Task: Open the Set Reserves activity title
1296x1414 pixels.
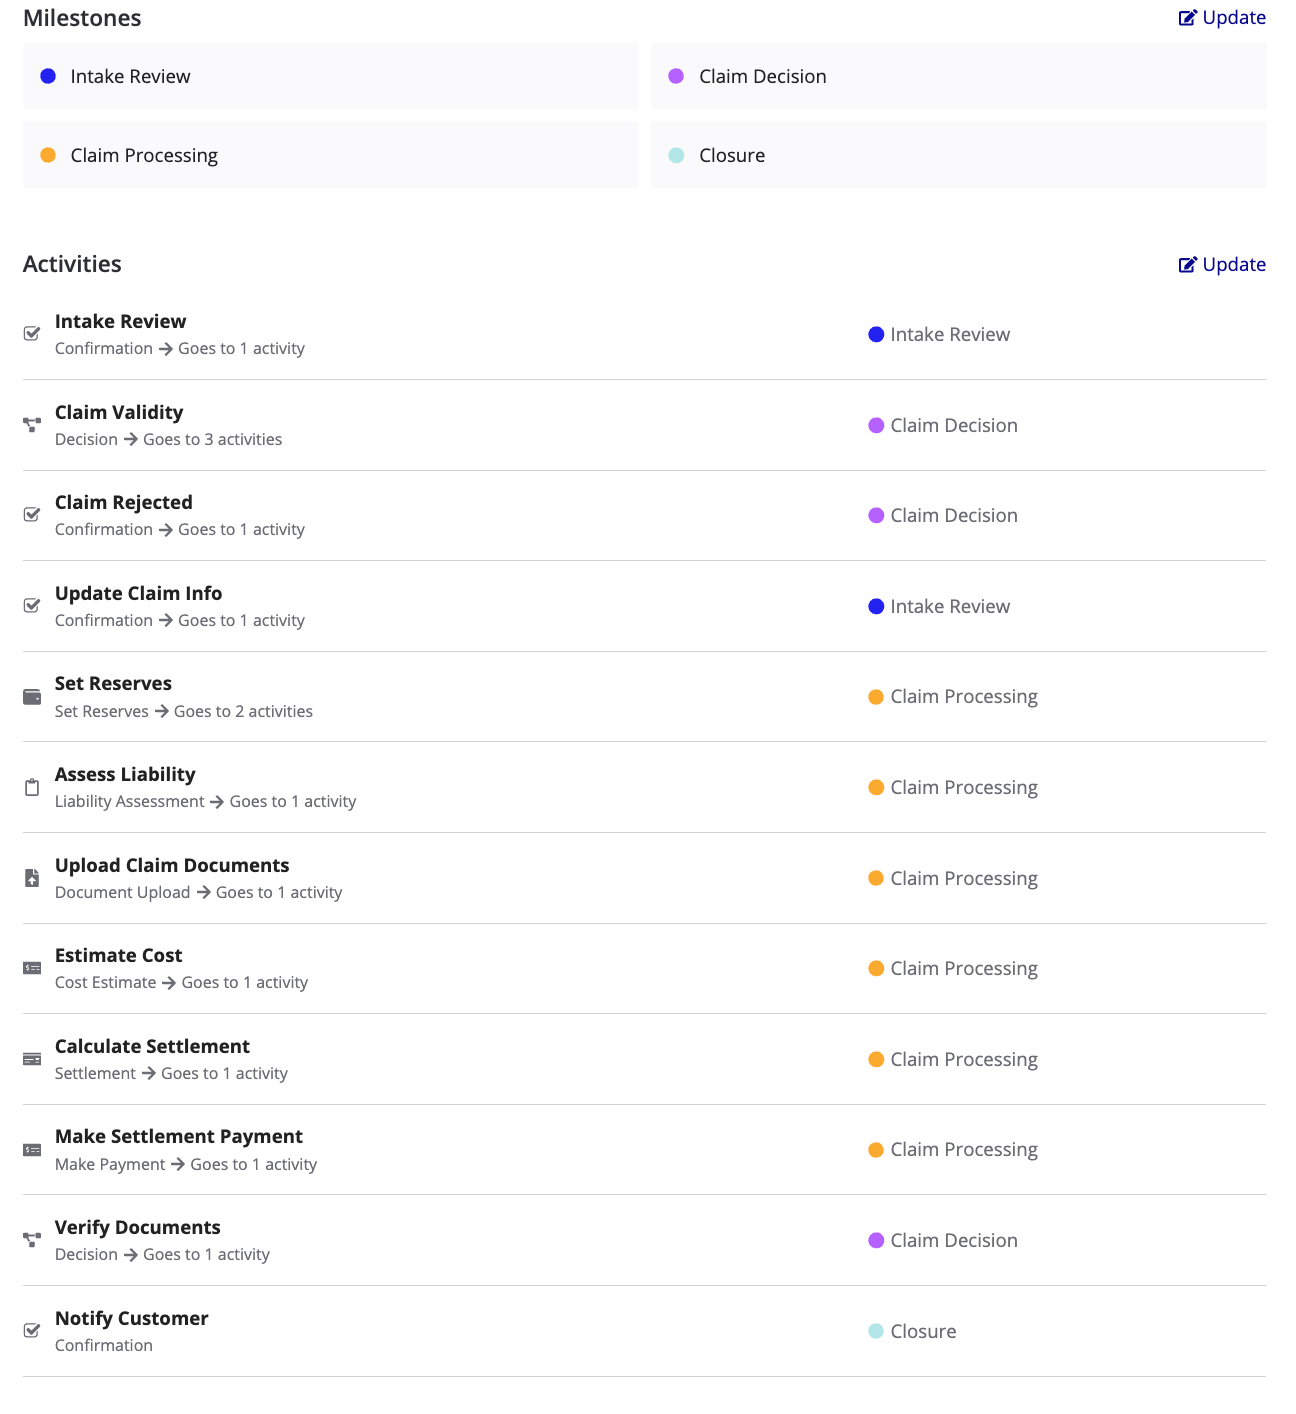Action: pyautogui.click(x=113, y=683)
